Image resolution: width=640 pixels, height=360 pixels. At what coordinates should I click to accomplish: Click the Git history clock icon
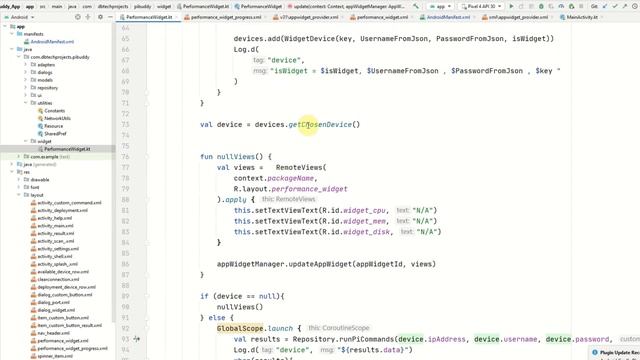click(635, 7)
